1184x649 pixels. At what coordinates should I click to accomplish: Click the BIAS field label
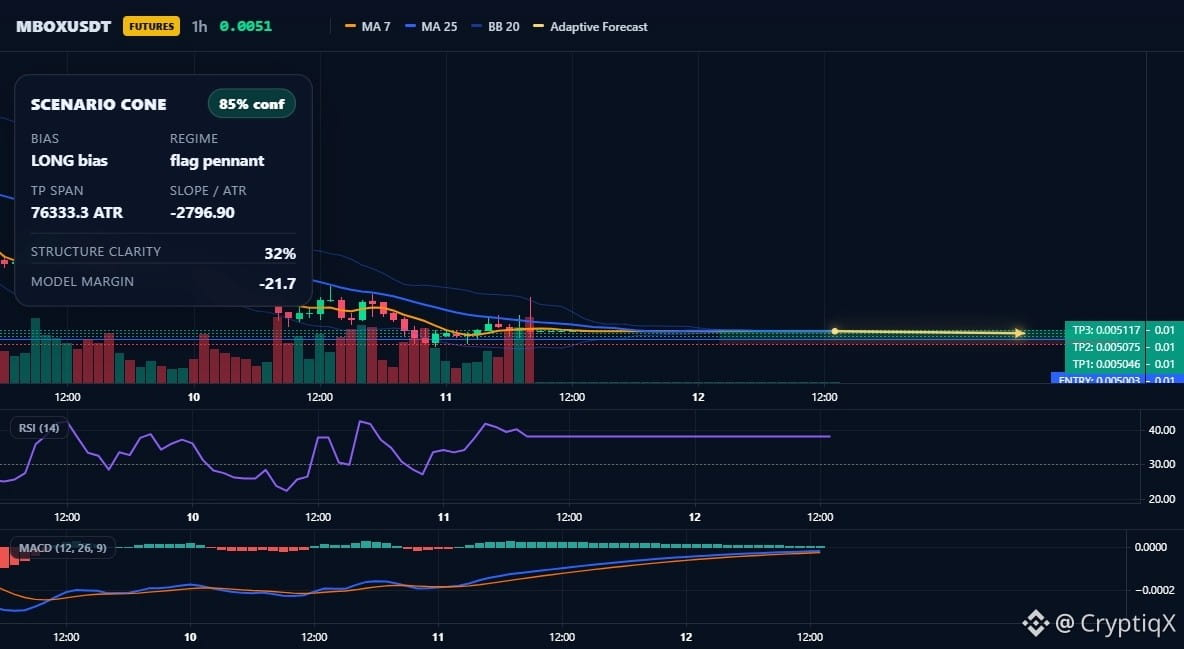pyautogui.click(x=45, y=138)
